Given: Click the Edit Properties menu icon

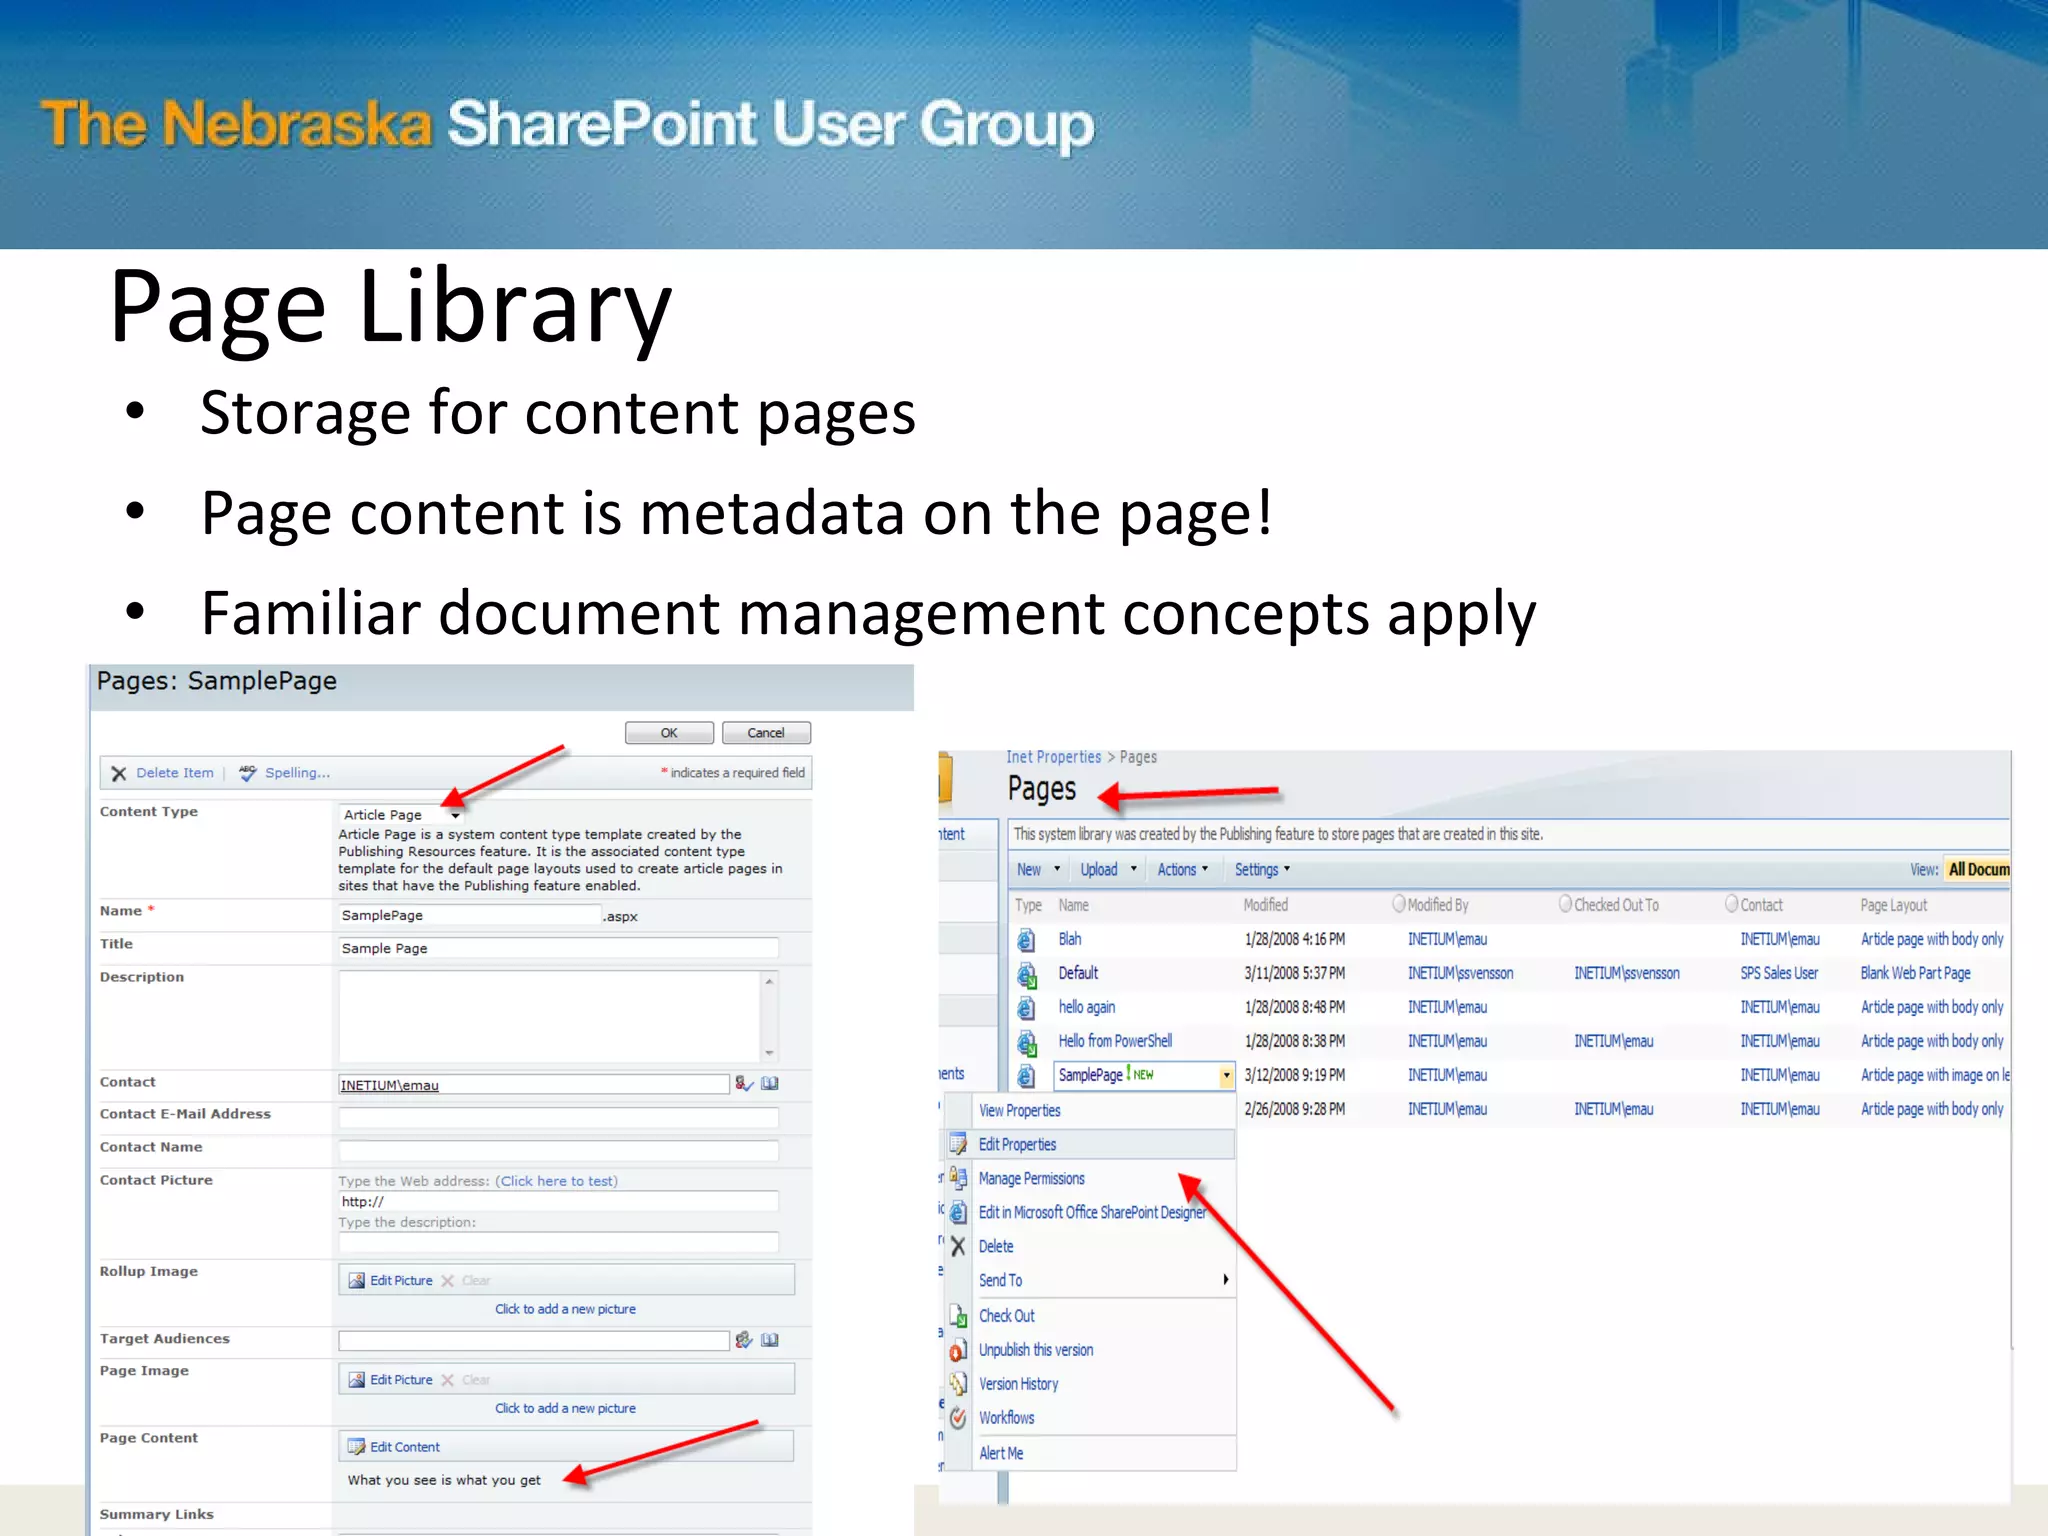Looking at the screenshot, I should 958,1144.
